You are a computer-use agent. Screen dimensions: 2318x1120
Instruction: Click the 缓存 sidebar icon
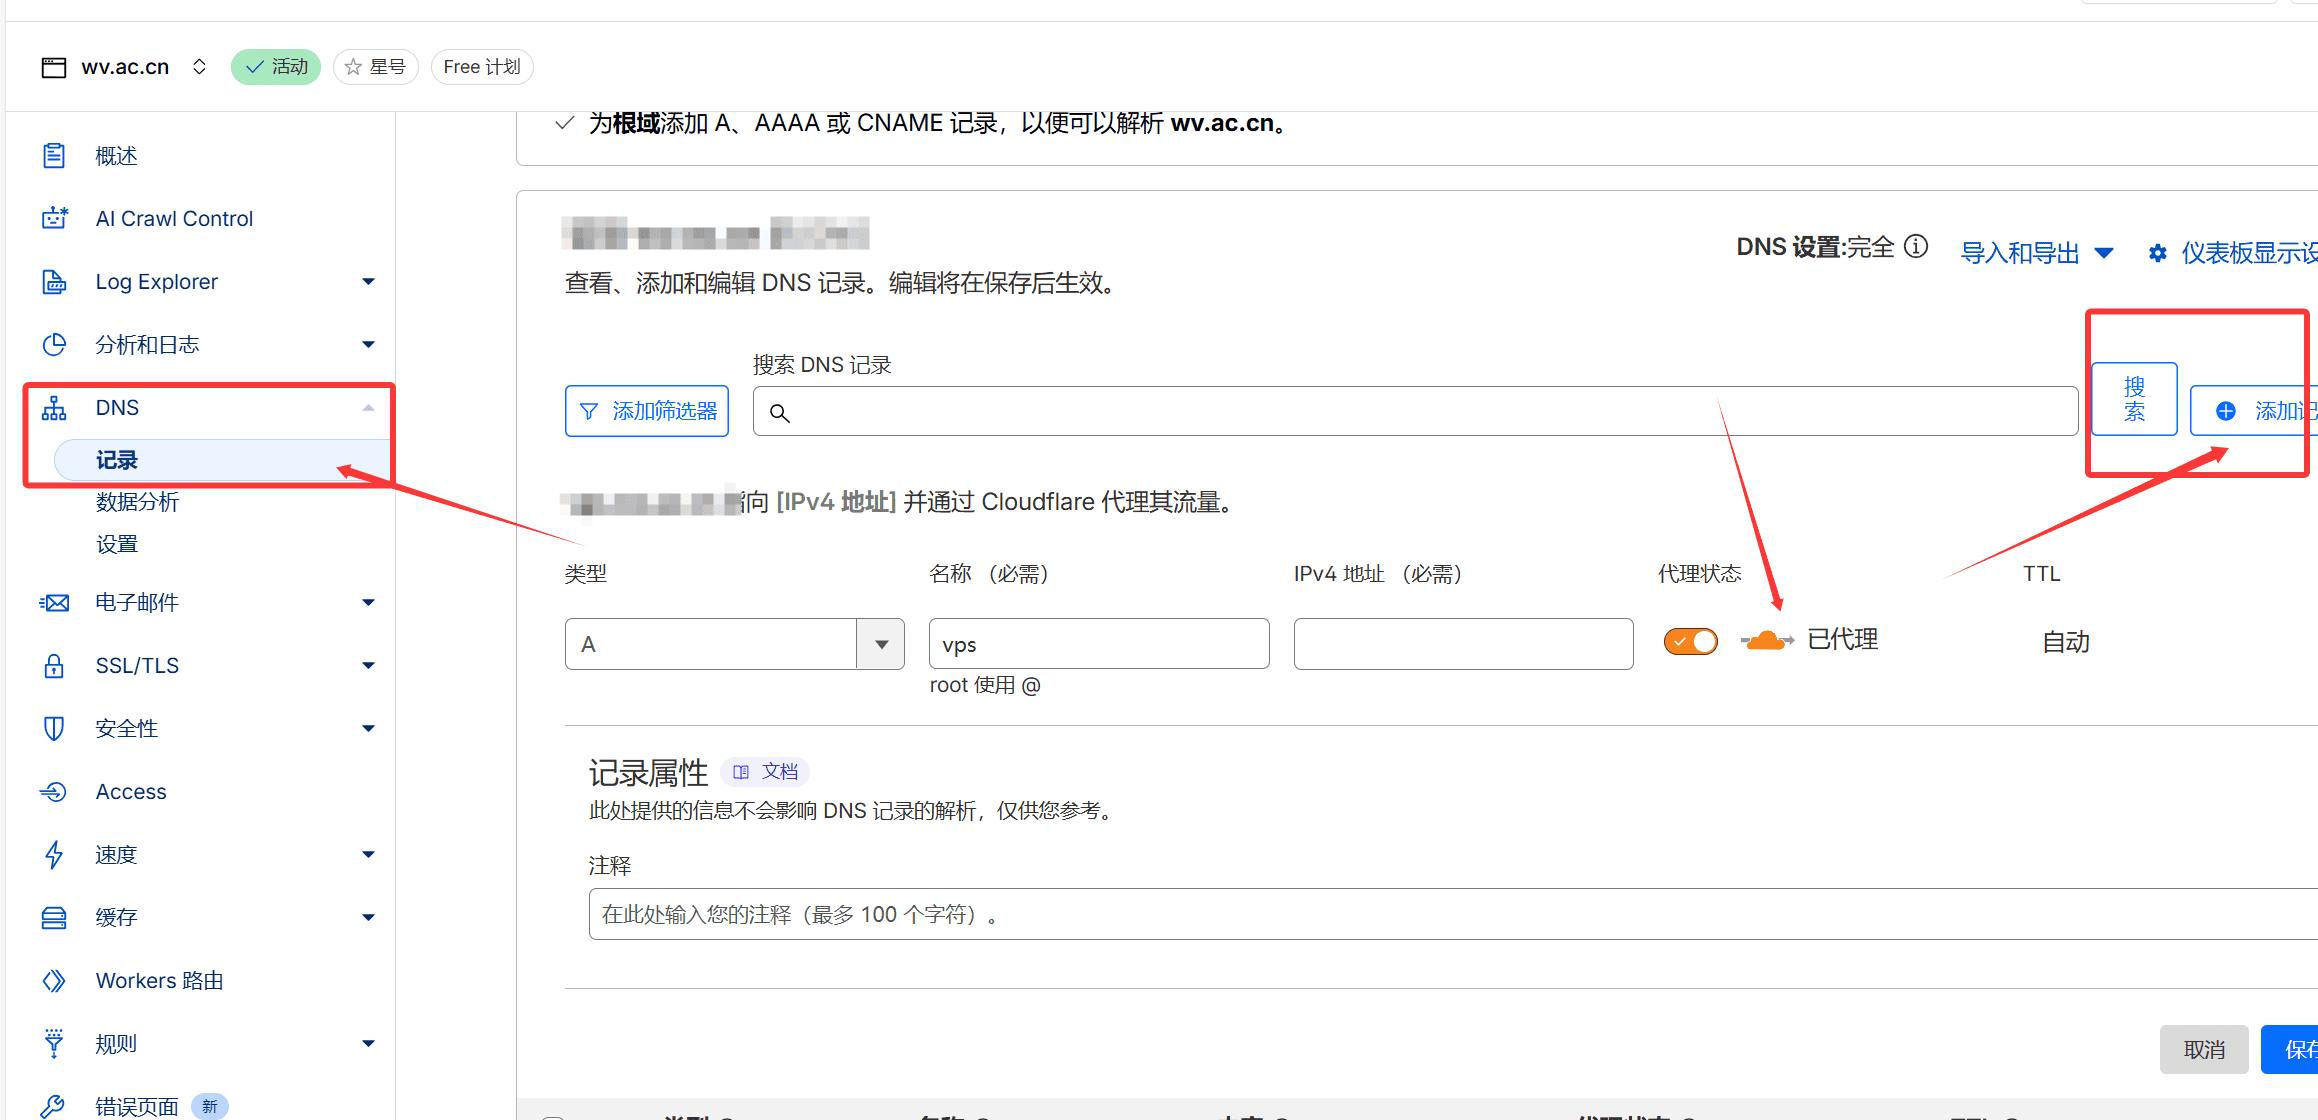click(54, 918)
